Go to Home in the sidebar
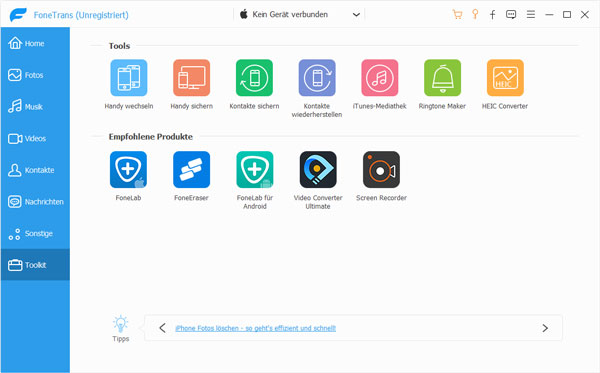600x373 pixels. pos(35,43)
